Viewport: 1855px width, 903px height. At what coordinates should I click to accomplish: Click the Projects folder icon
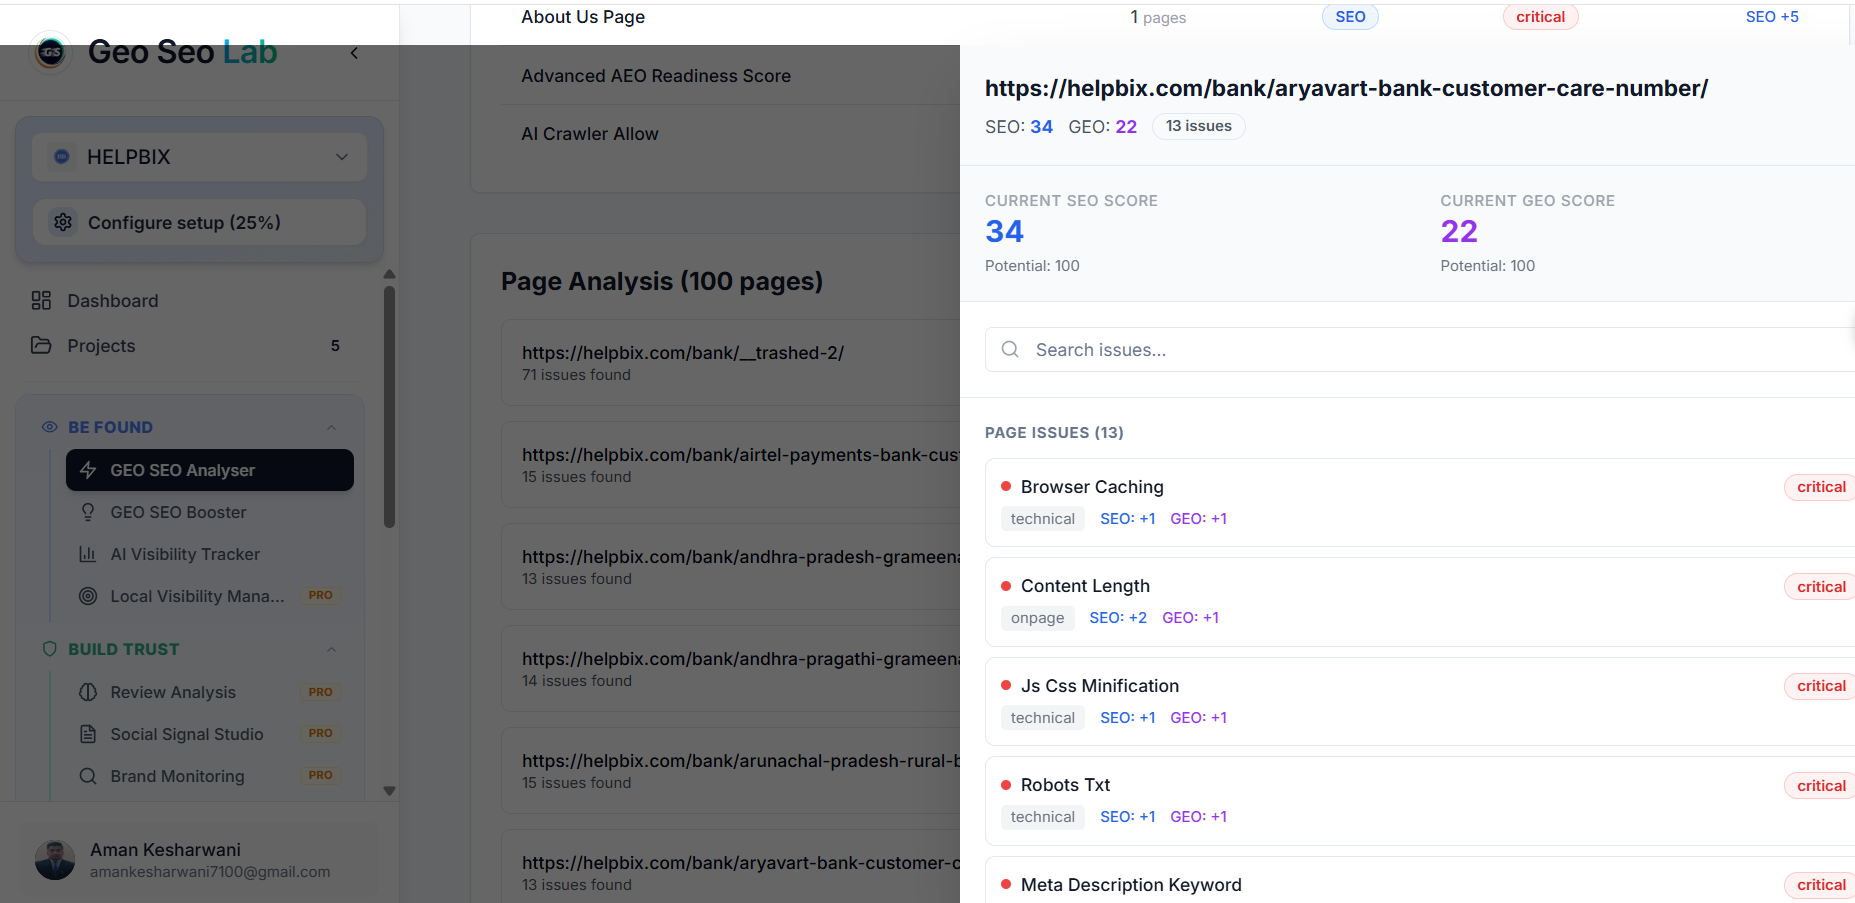click(41, 345)
